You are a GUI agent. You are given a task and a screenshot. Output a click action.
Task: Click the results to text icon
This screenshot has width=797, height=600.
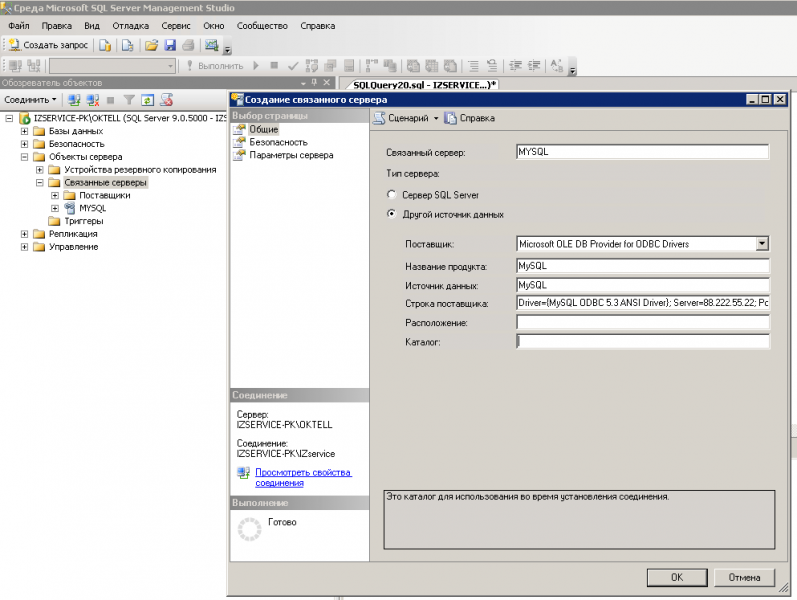tap(413, 66)
